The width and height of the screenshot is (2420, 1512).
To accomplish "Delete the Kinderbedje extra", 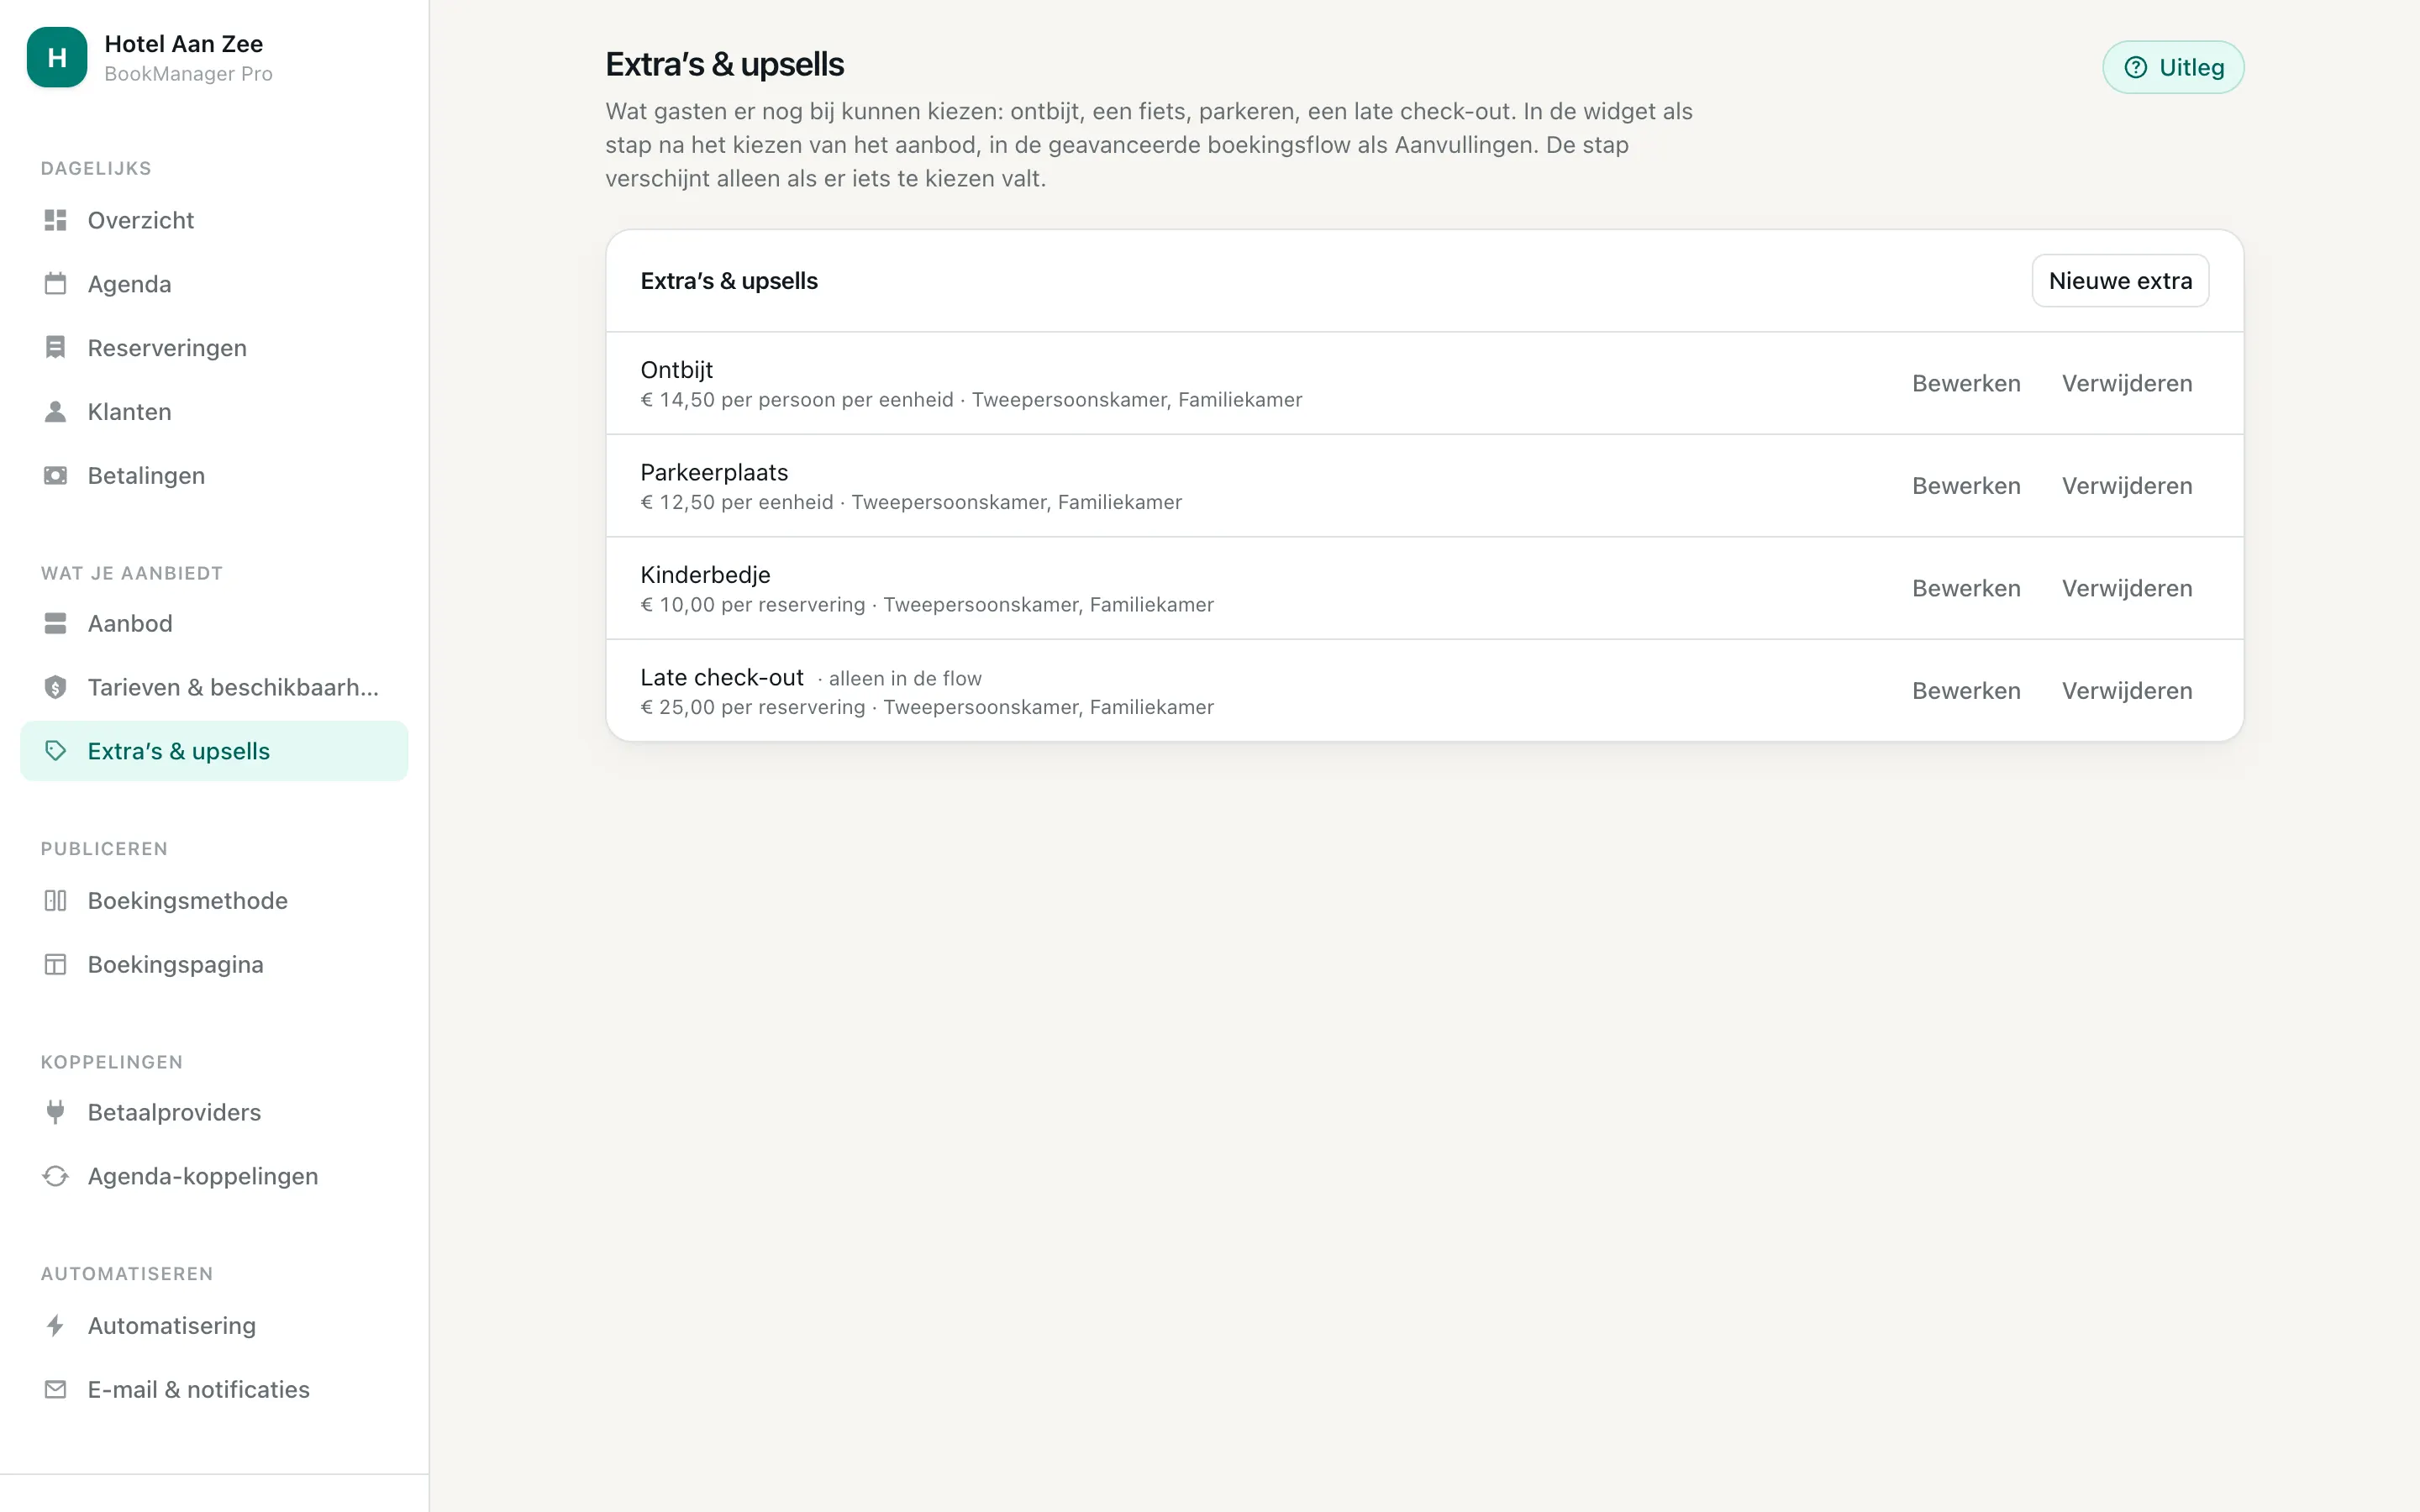I will [x=2127, y=589].
